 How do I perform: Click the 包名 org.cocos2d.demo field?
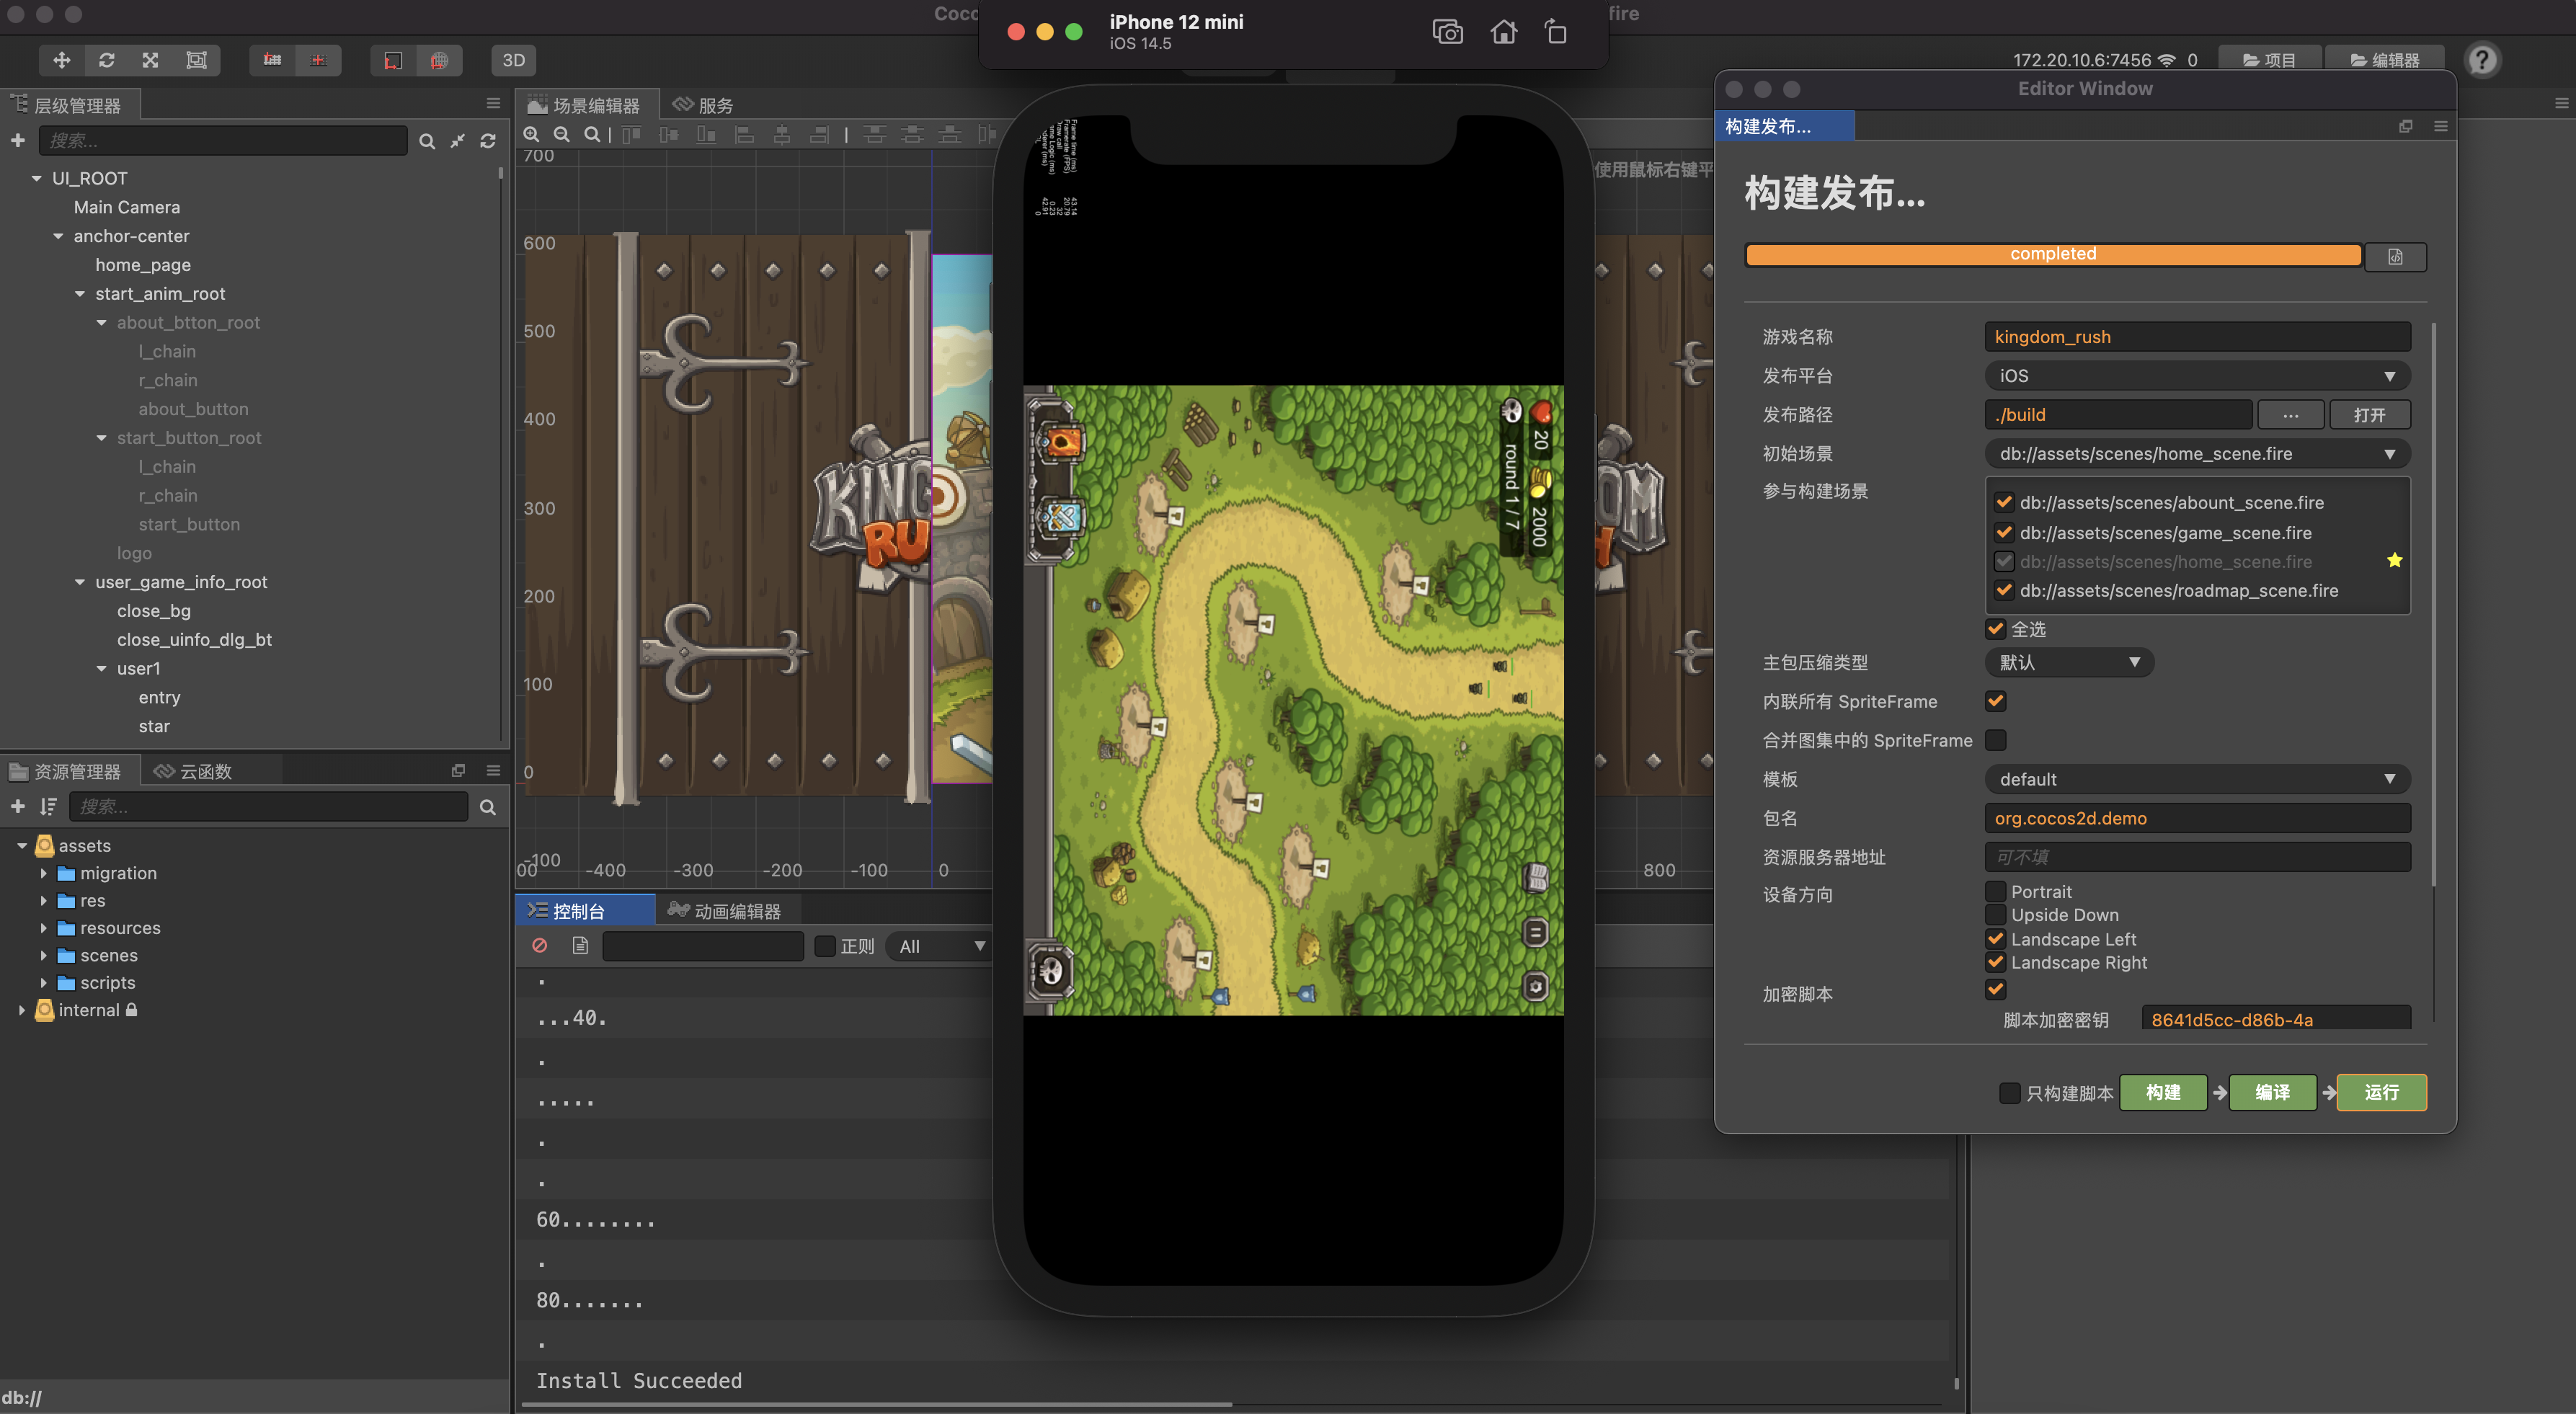[x=2196, y=818]
